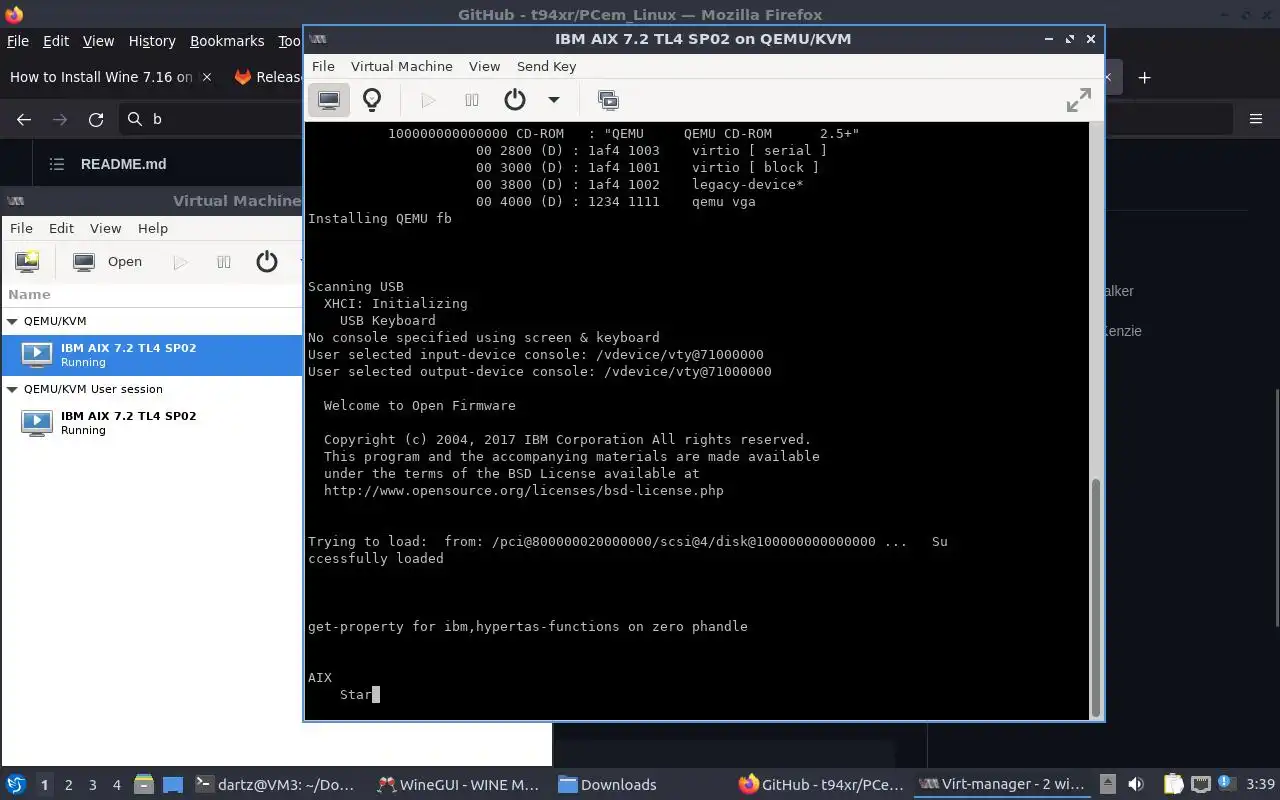Viewport: 1280px width, 800px height.
Task: Open README.md outline list icon
Action: pos(57,164)
